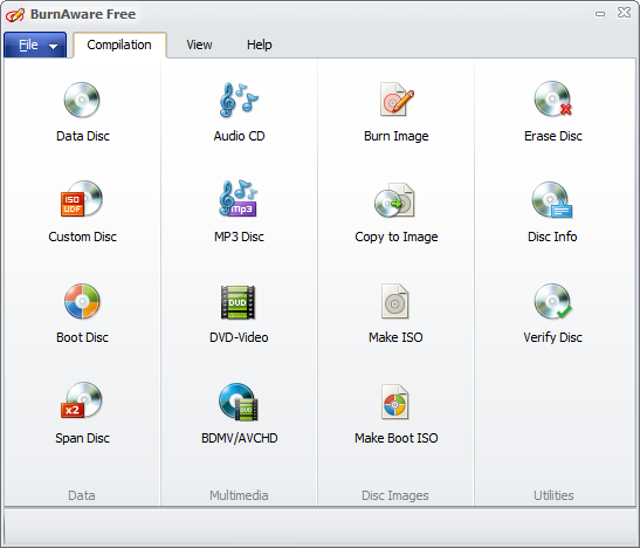This screenshot has height=548, width=640.
Task: Click the Verify Disc text label
Action: point(553,337)
